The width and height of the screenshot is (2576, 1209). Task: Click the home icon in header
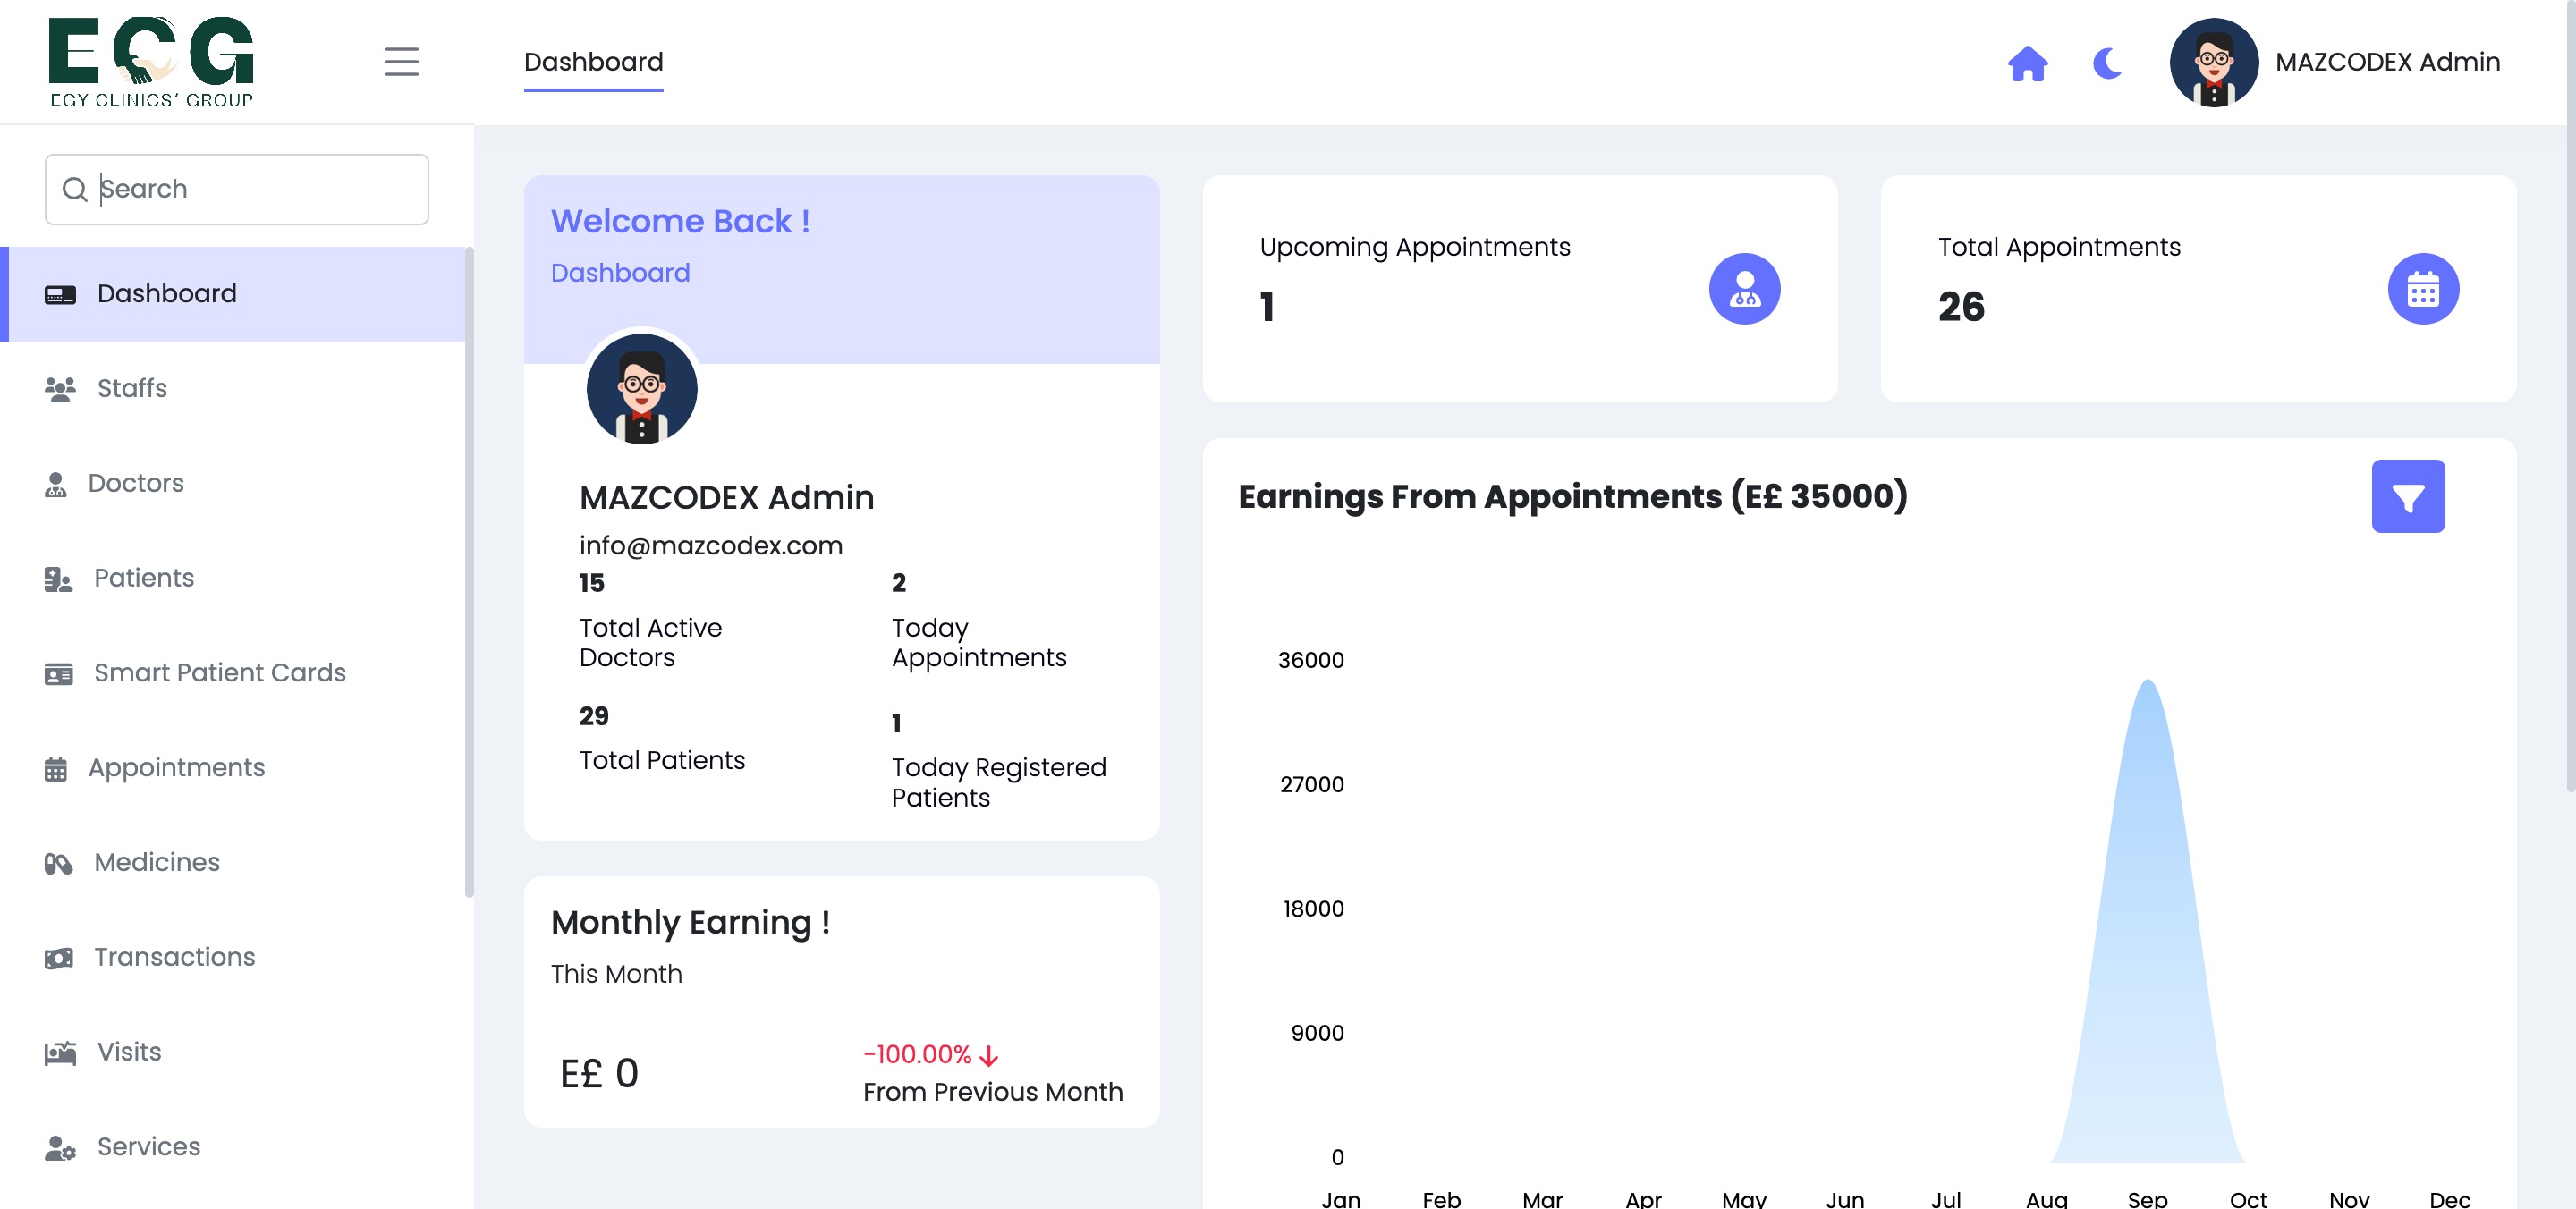coord(2027,63)
